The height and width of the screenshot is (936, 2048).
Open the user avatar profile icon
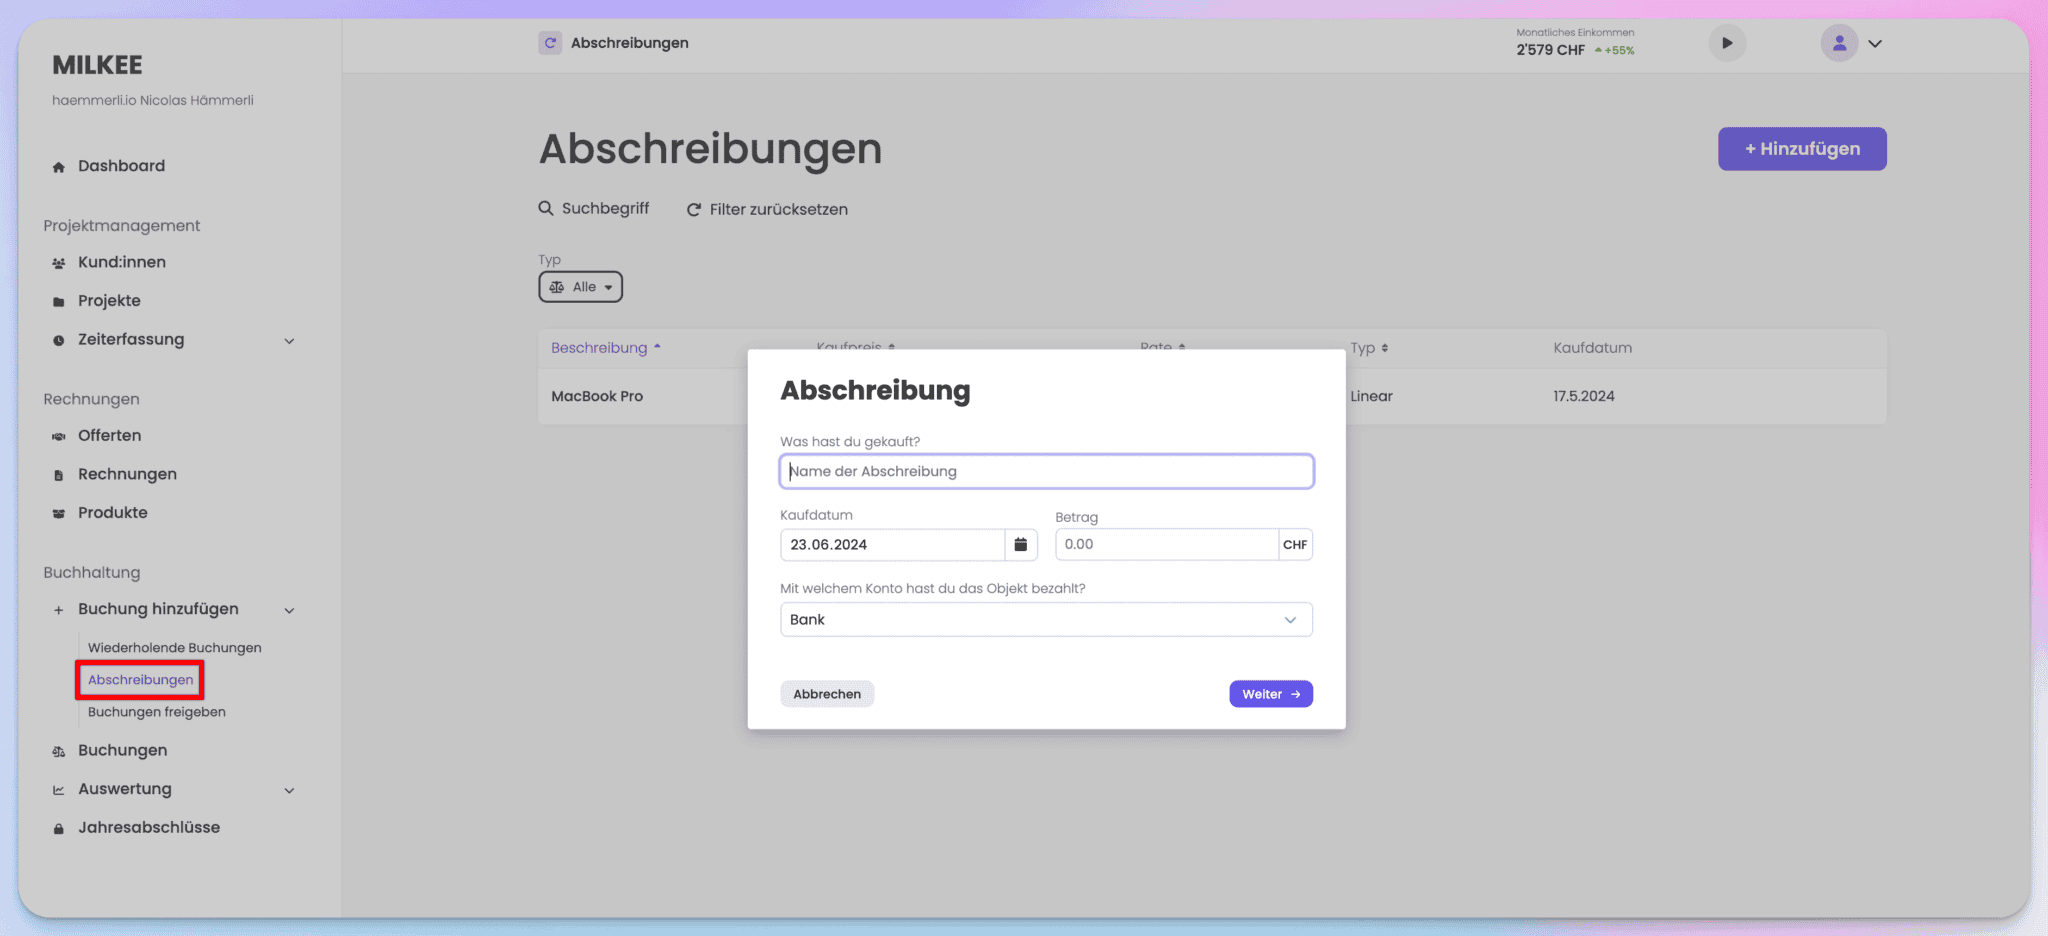click(x=1838, y=43)
